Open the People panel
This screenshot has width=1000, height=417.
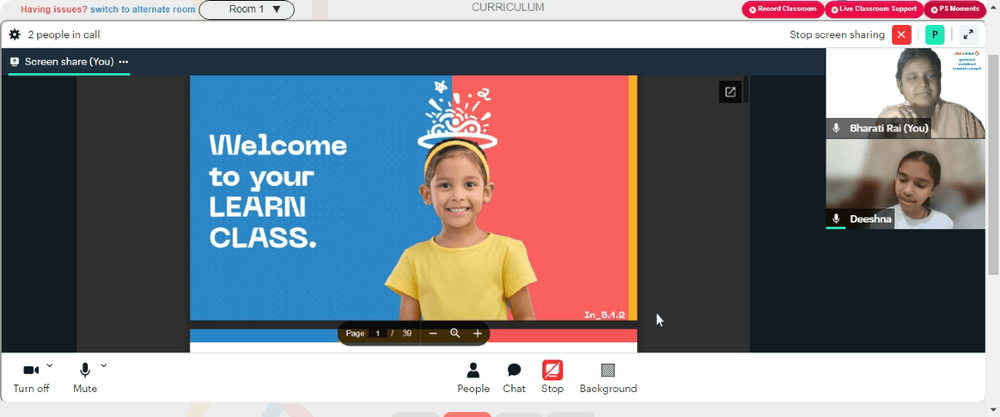[x=473, y=377]
